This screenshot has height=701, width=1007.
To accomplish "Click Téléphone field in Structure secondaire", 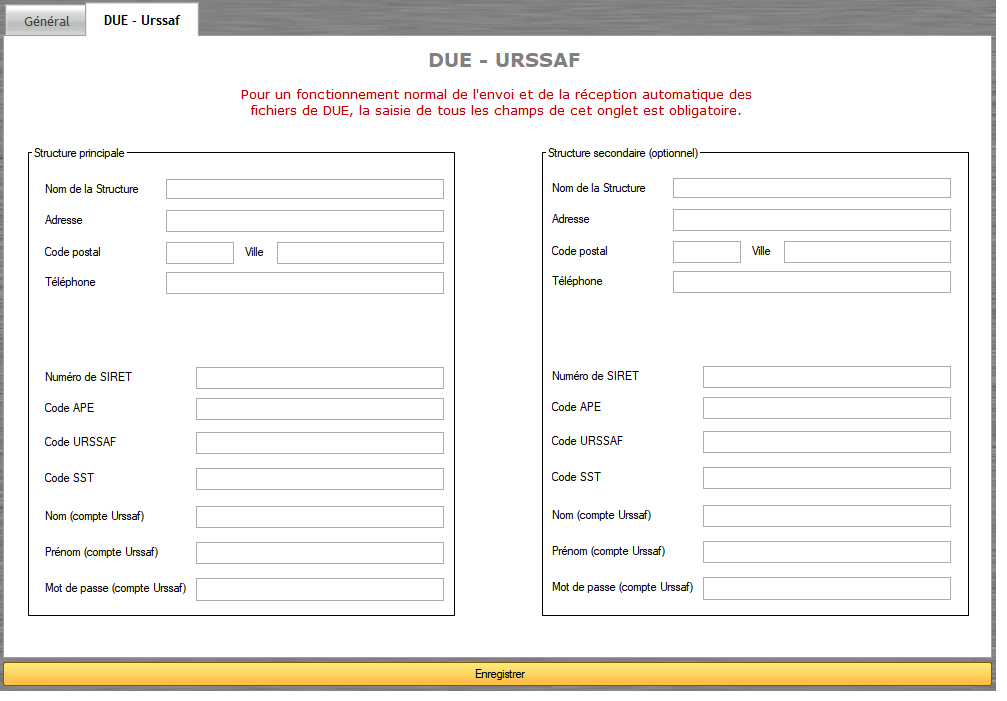I will [812, 282].
